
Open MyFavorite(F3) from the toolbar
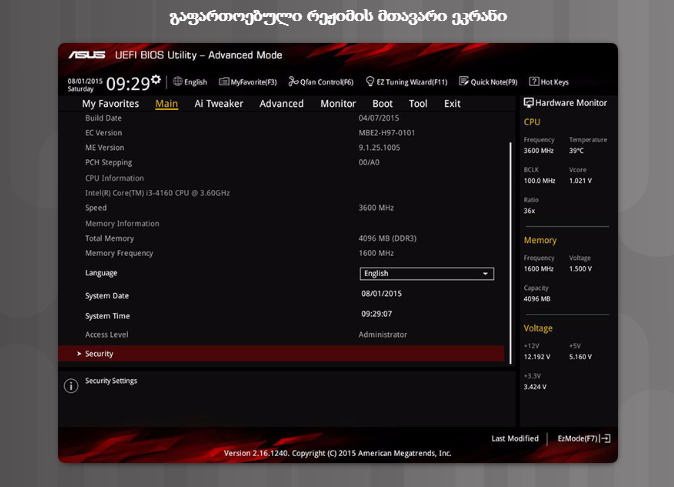tap(247, 82)
